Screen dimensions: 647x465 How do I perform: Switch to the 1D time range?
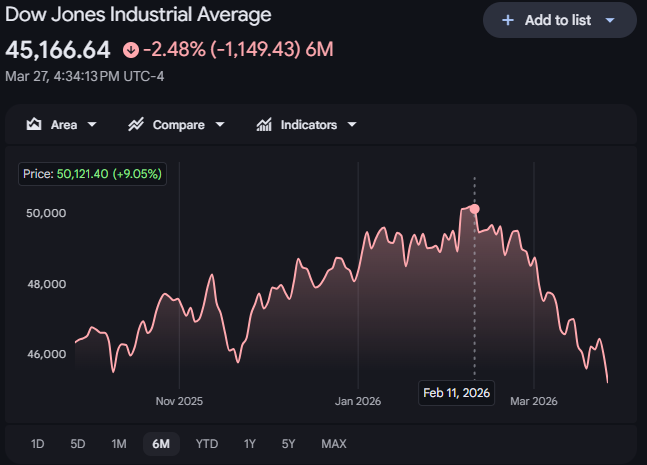(x=38, y=444)
